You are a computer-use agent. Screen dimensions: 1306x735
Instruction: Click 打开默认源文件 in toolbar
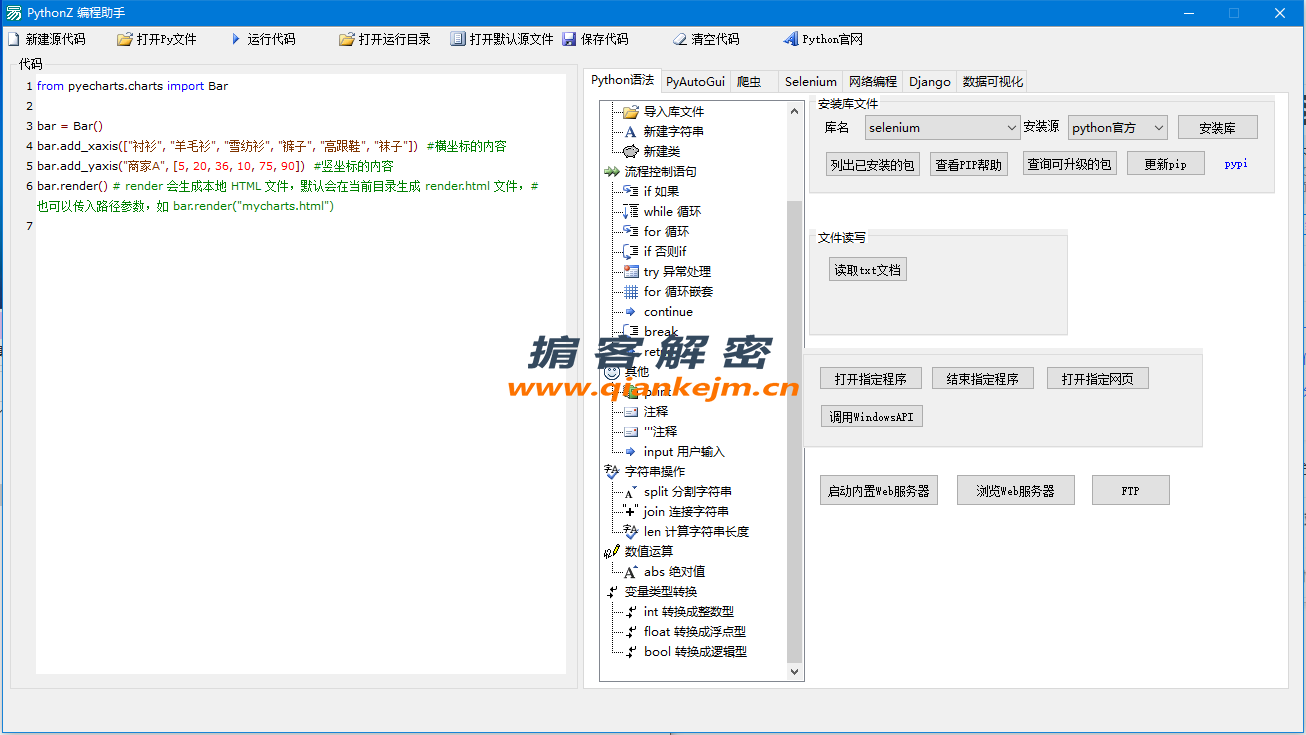click(502, 40)
